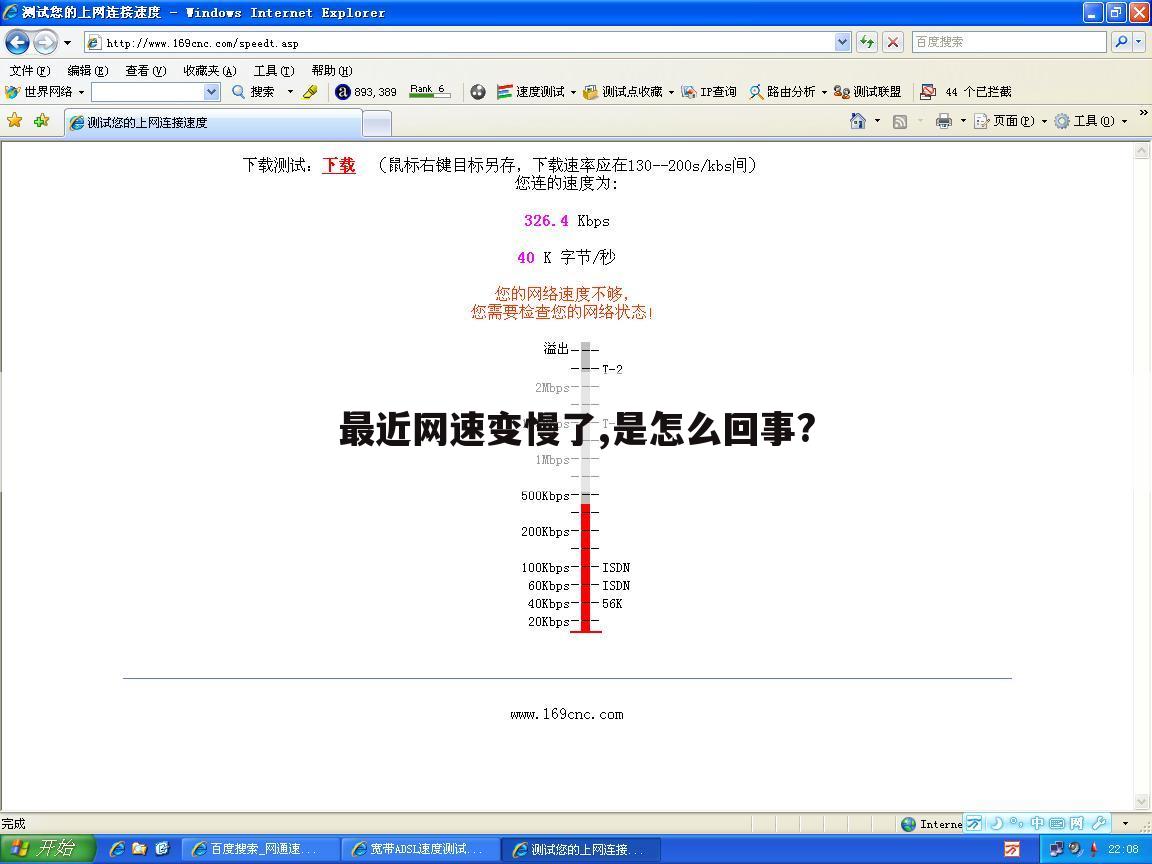Go back with the Back arrow button
1152x864 pixels.
click(18, 43)
